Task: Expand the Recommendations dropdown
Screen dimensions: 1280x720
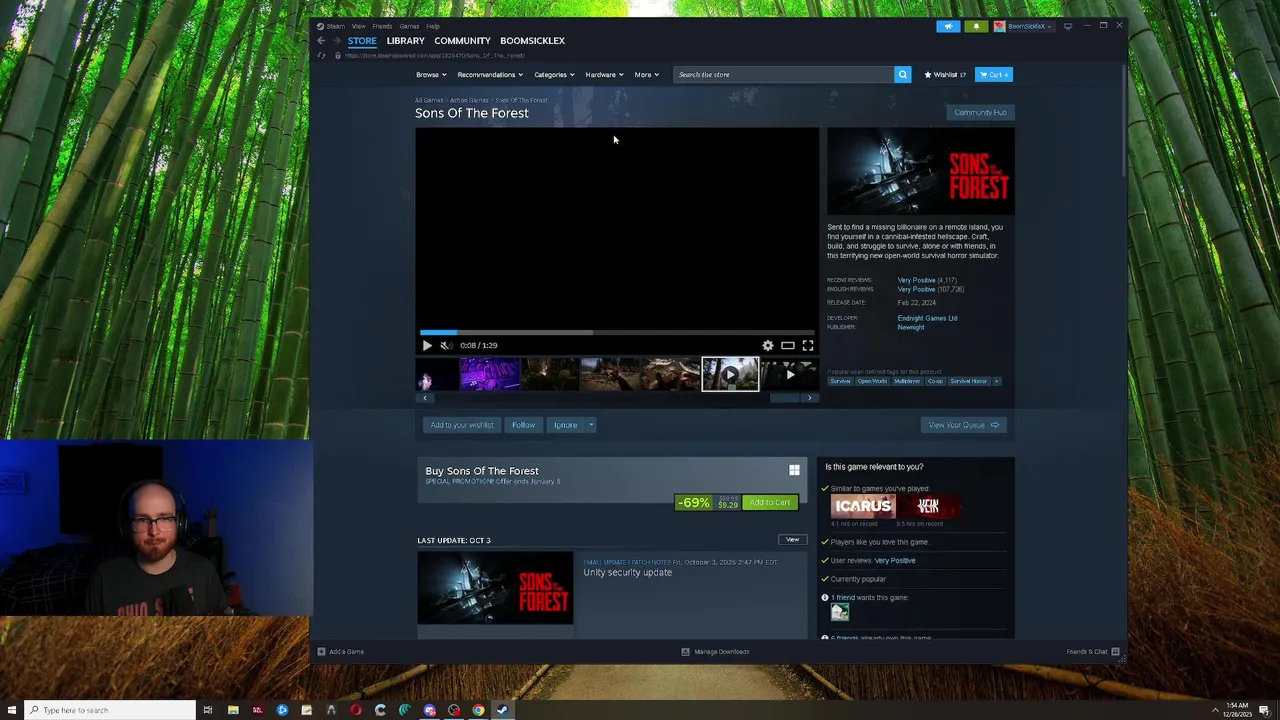Action: pos(489,74)
